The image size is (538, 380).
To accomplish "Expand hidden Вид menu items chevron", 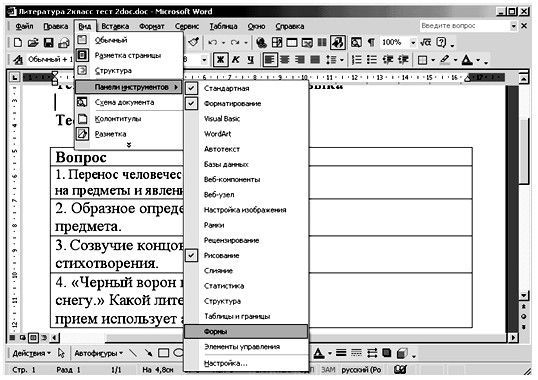I will 129,145.
